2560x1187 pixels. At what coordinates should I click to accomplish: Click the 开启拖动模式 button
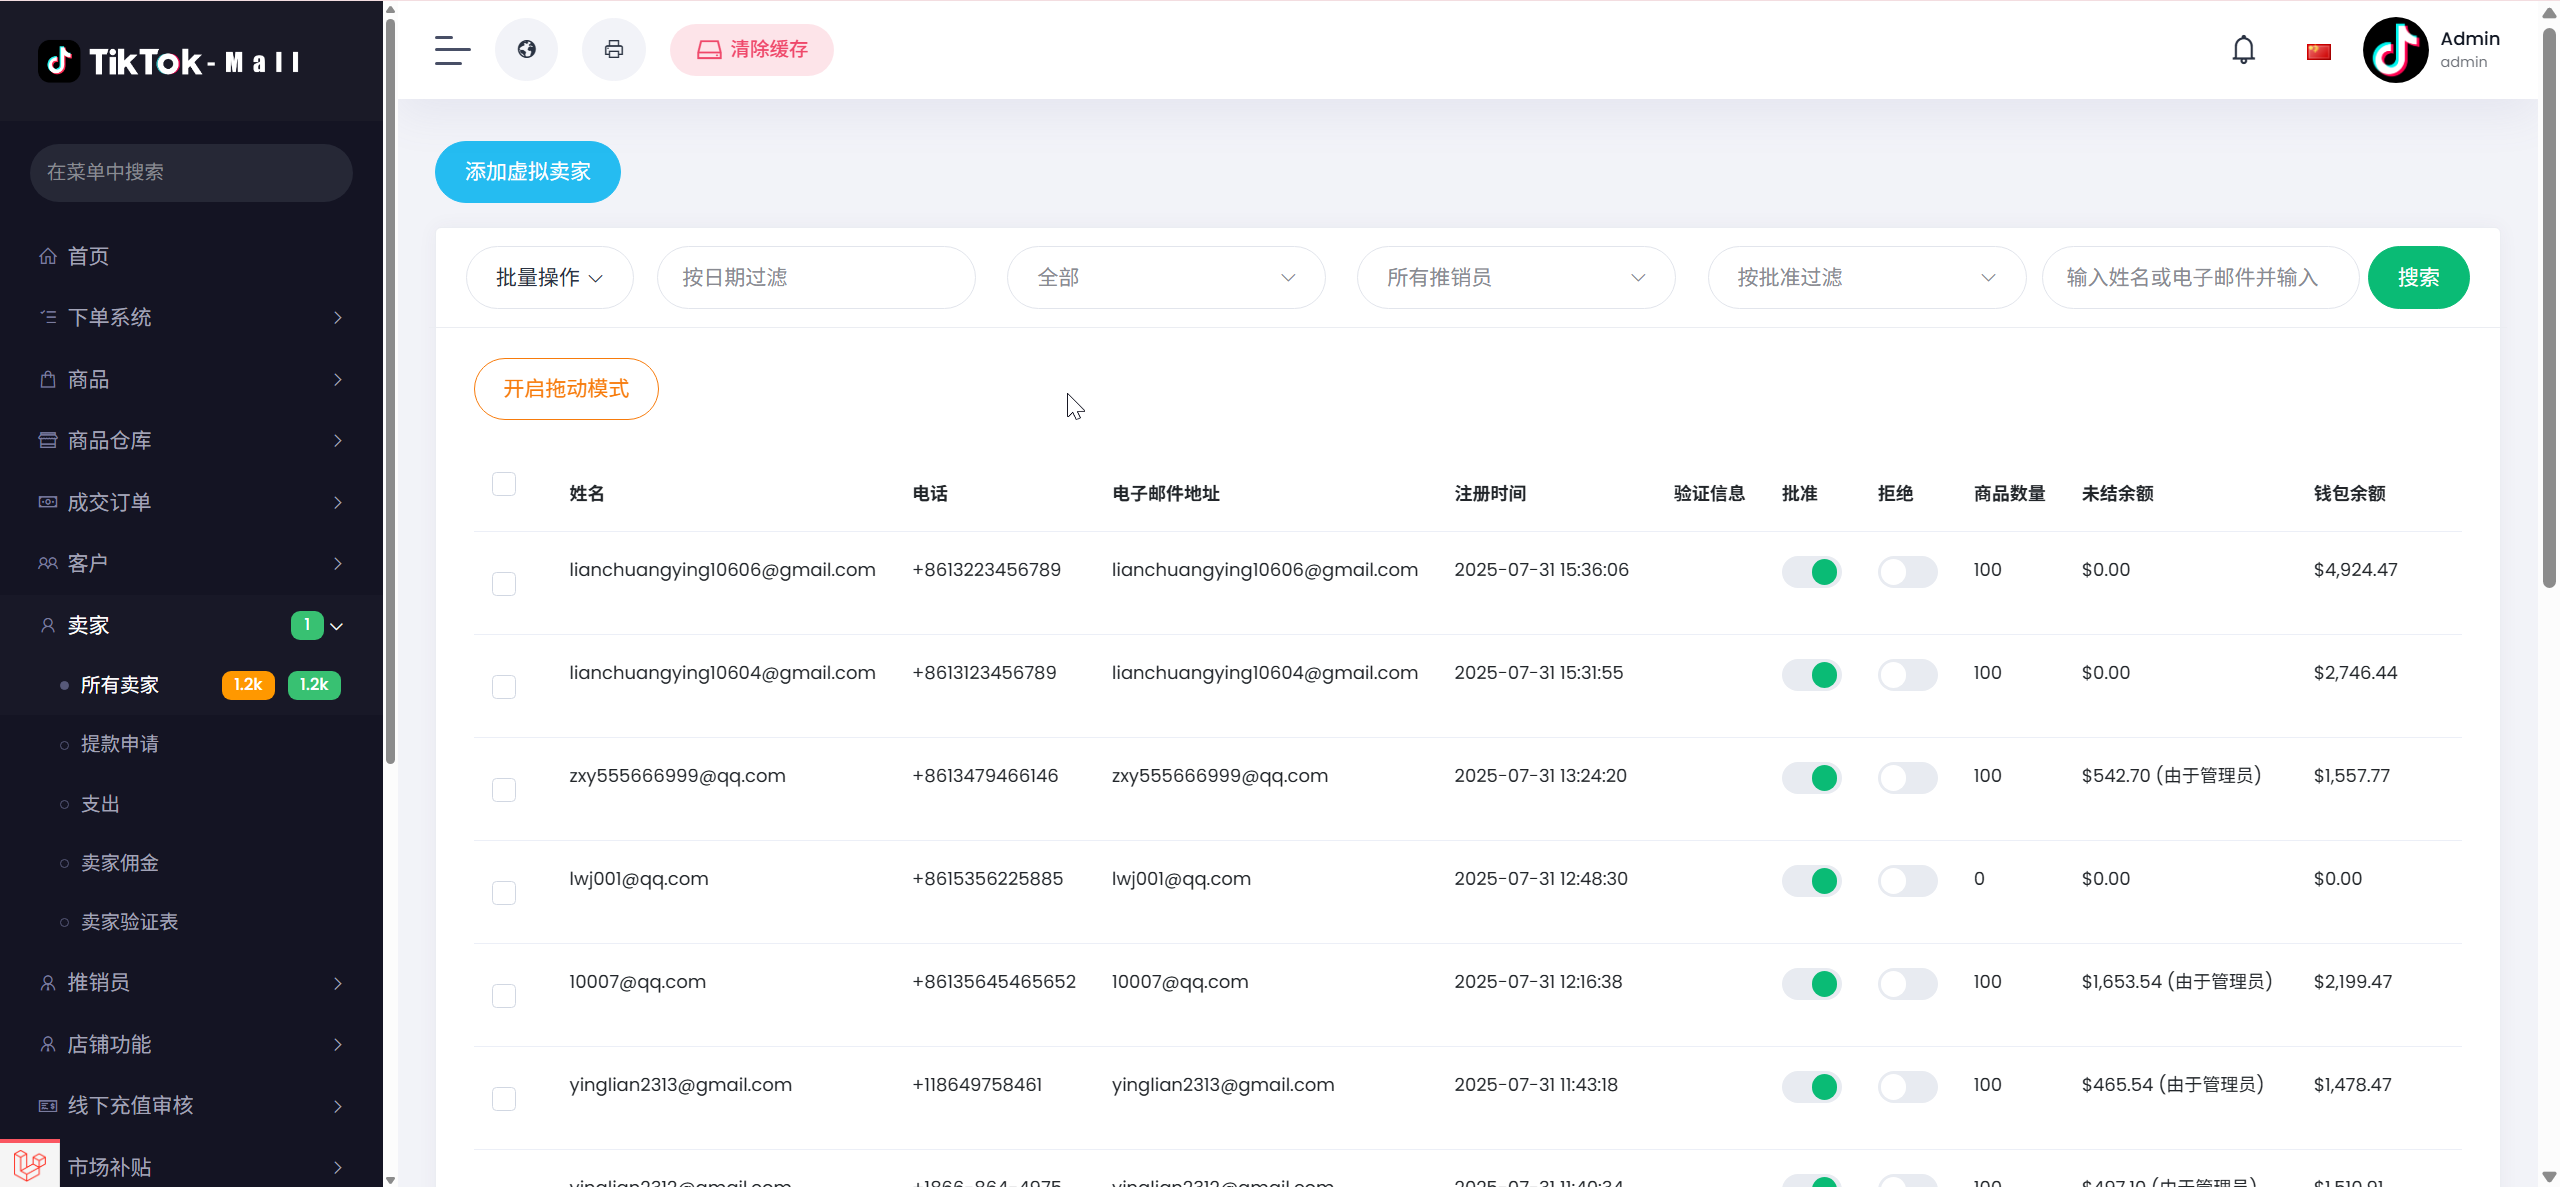pyautogui.click(x=566, y=389)
